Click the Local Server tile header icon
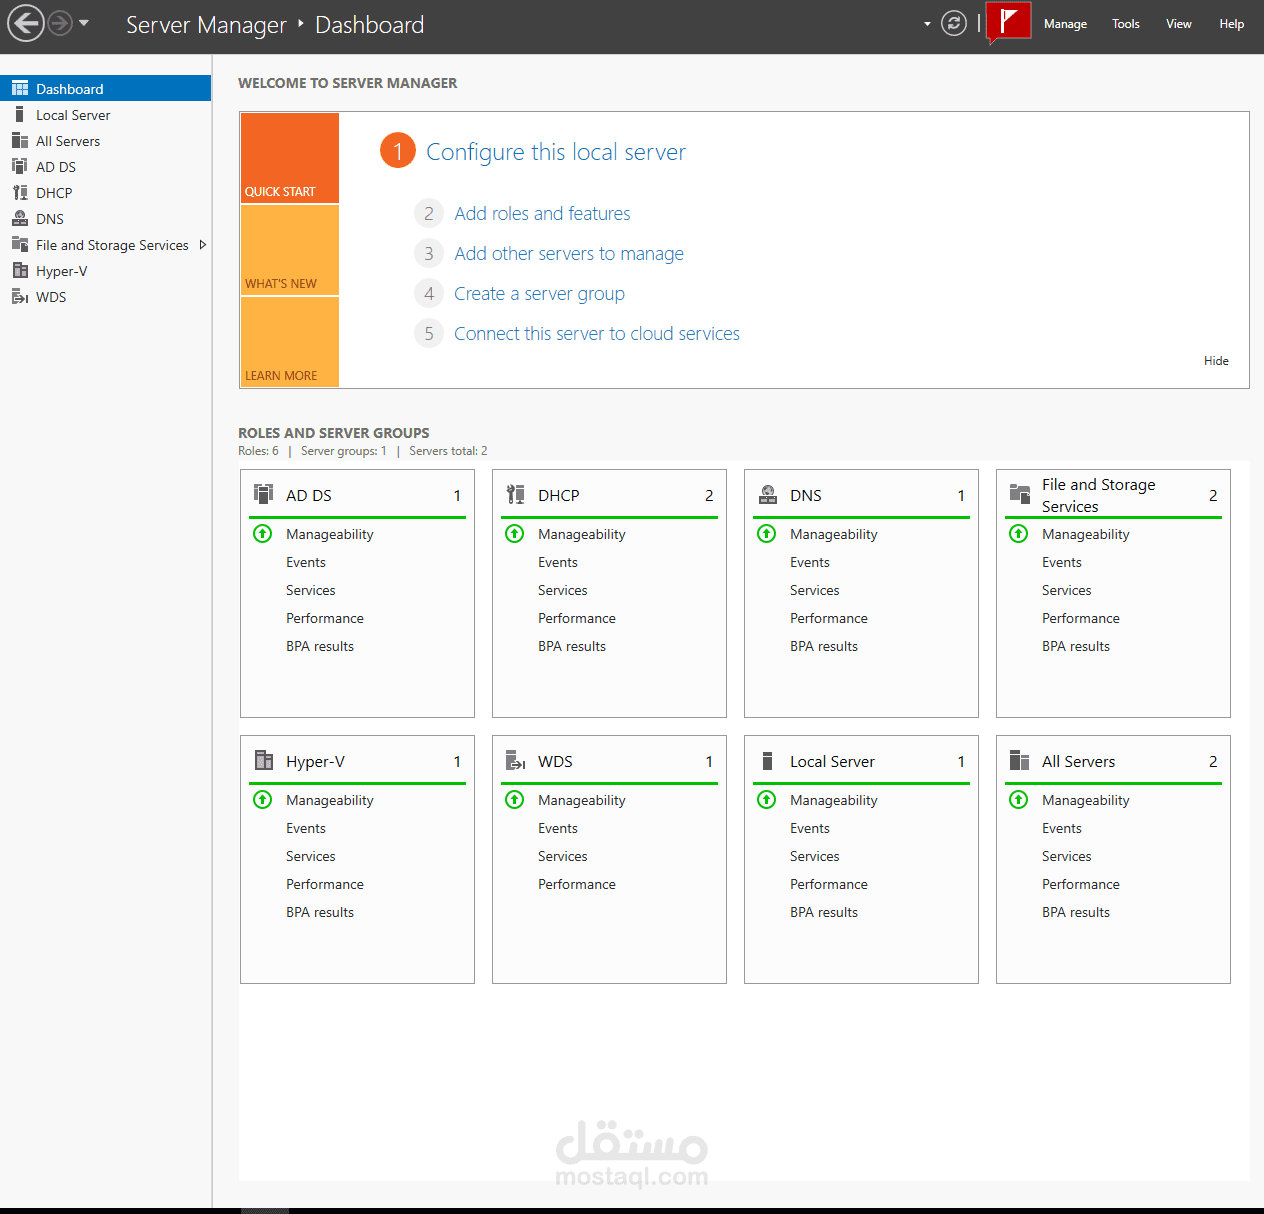 click(767, 760)
